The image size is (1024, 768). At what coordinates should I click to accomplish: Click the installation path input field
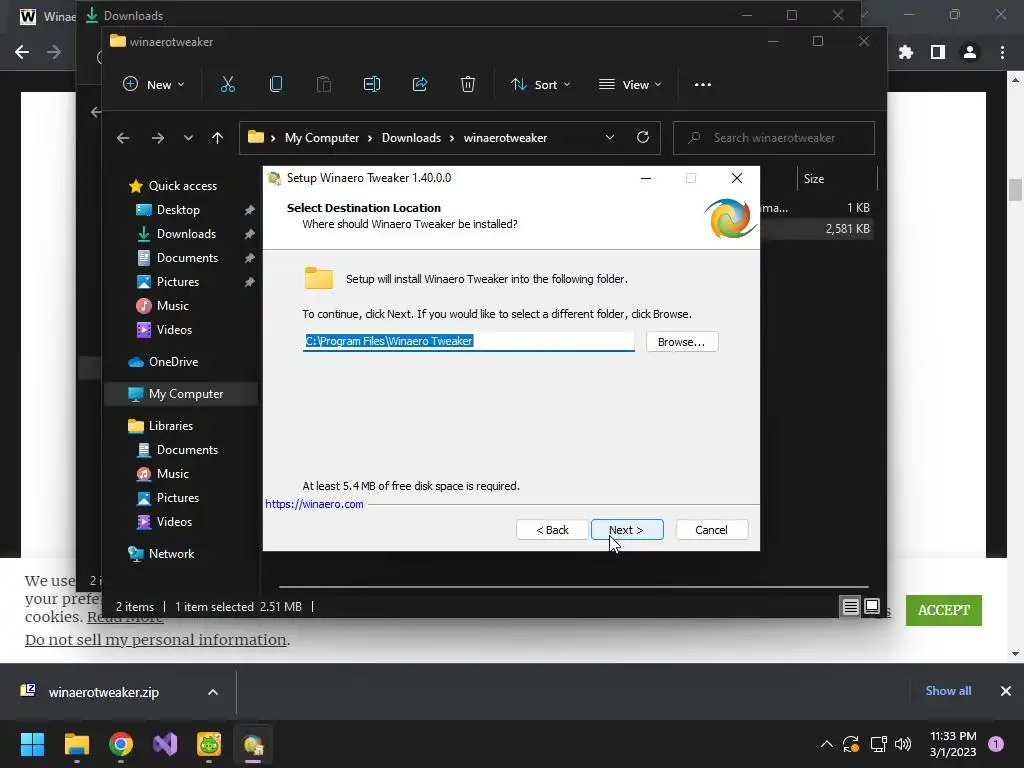(468, 342)
